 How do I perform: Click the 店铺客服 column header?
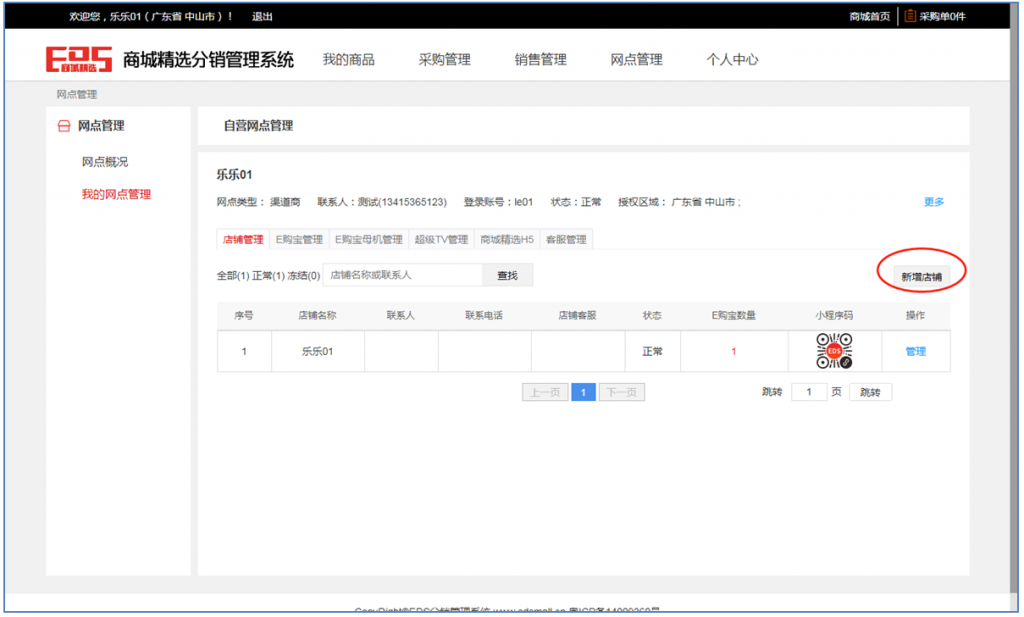click(577, 315)
